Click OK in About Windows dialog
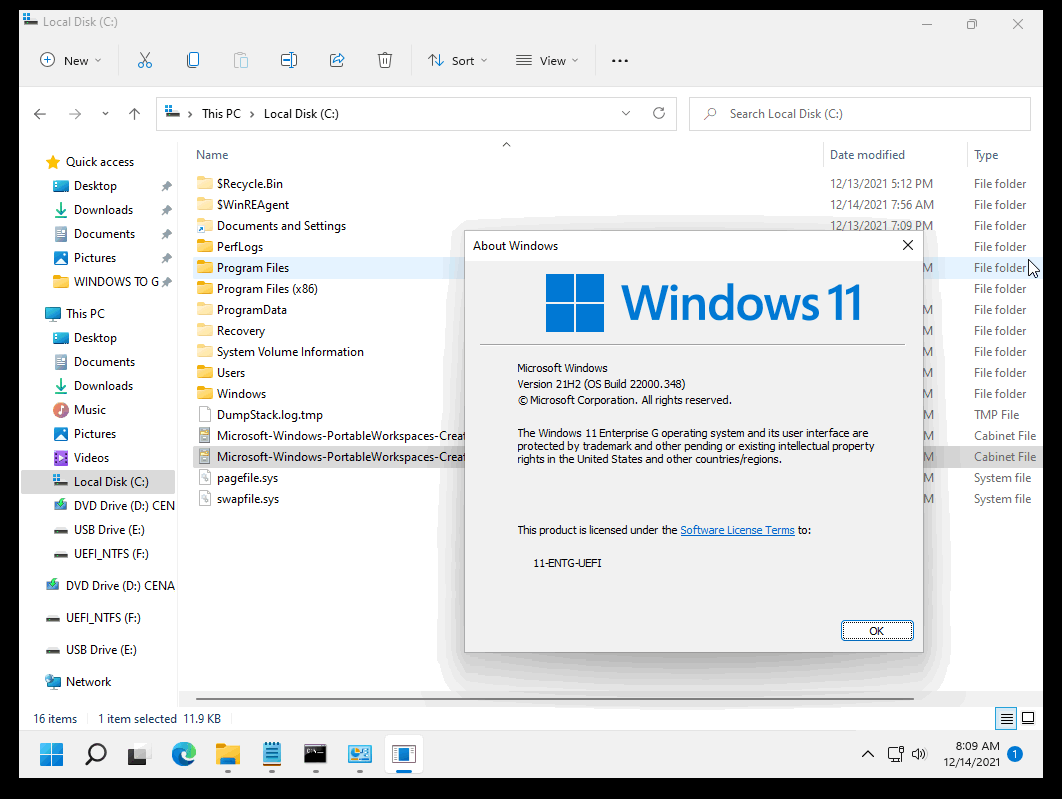This screenshot has width=1062, height=799. pos(877,630)
